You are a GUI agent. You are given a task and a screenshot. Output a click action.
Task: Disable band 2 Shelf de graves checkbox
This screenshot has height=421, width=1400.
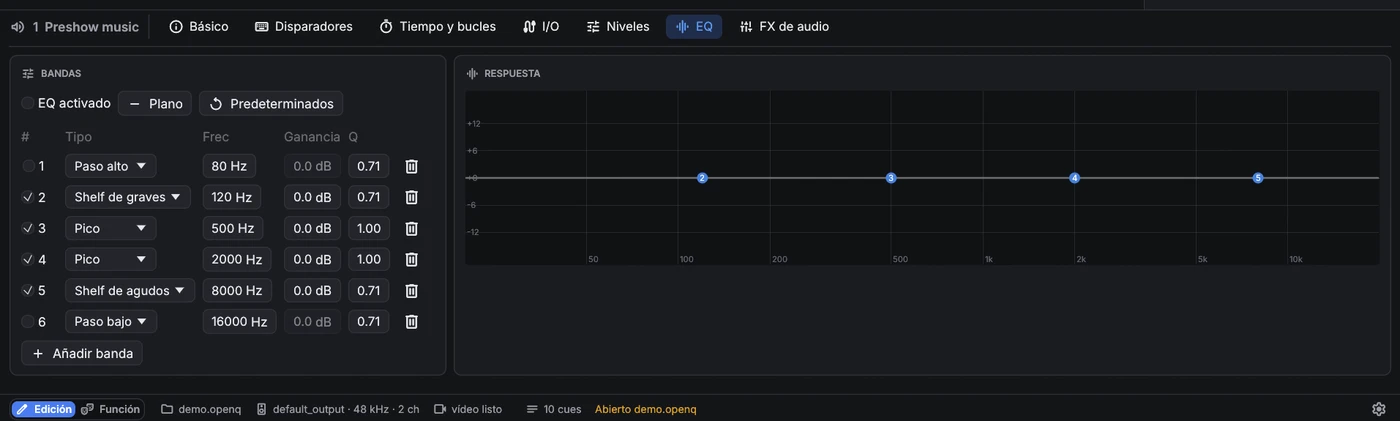click(x=28, y=197)
